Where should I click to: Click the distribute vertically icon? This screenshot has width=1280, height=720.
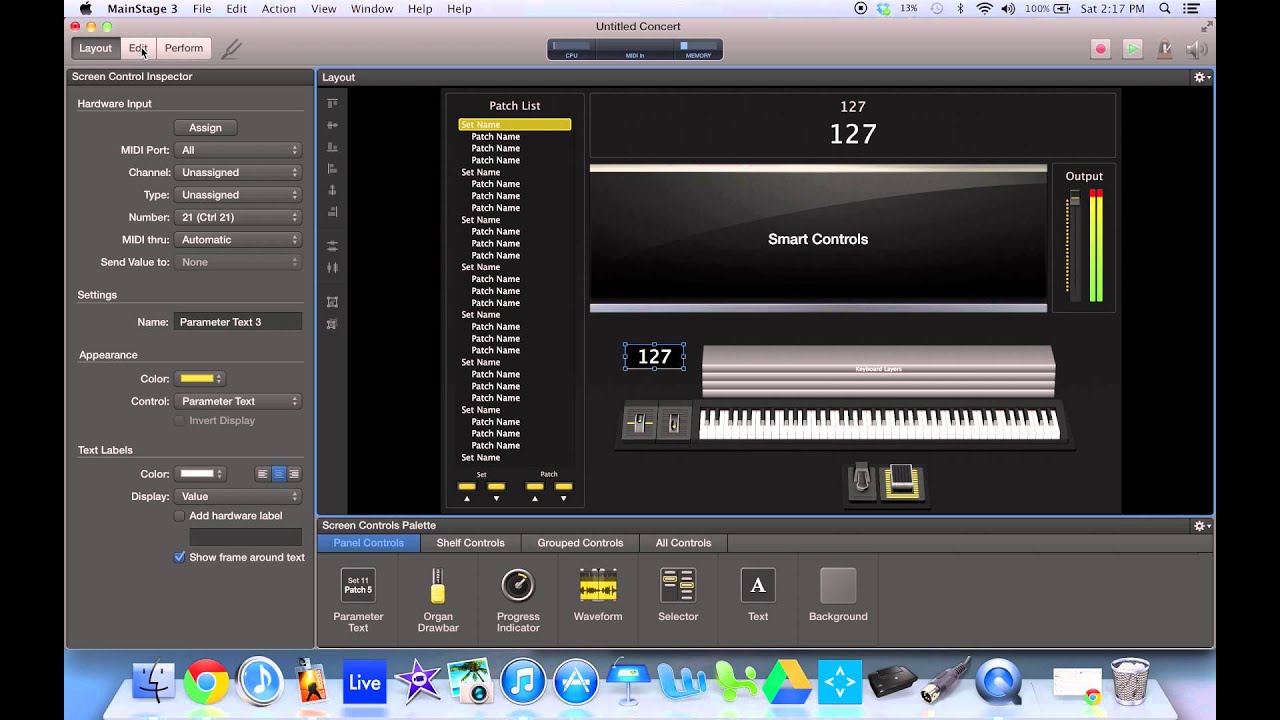[x=333, y=245]
